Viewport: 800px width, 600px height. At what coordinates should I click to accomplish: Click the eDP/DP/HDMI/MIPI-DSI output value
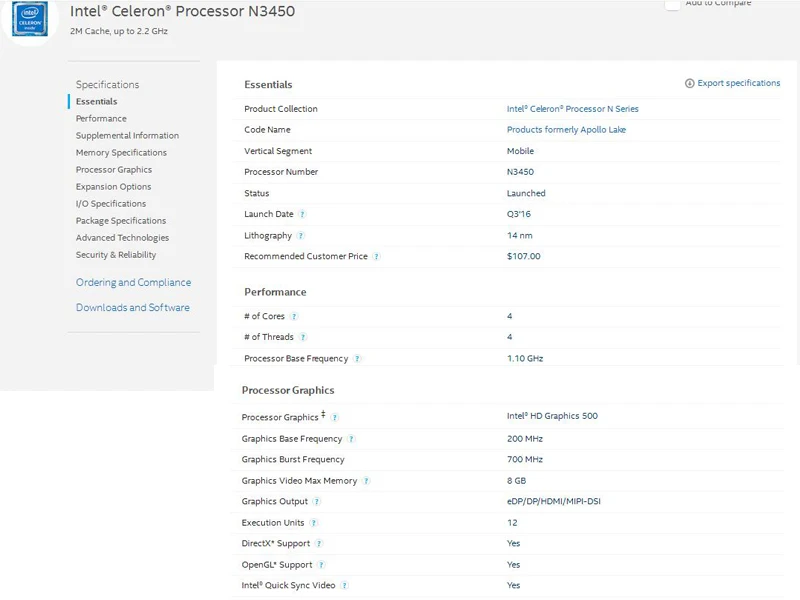click(x=554, y=502)
